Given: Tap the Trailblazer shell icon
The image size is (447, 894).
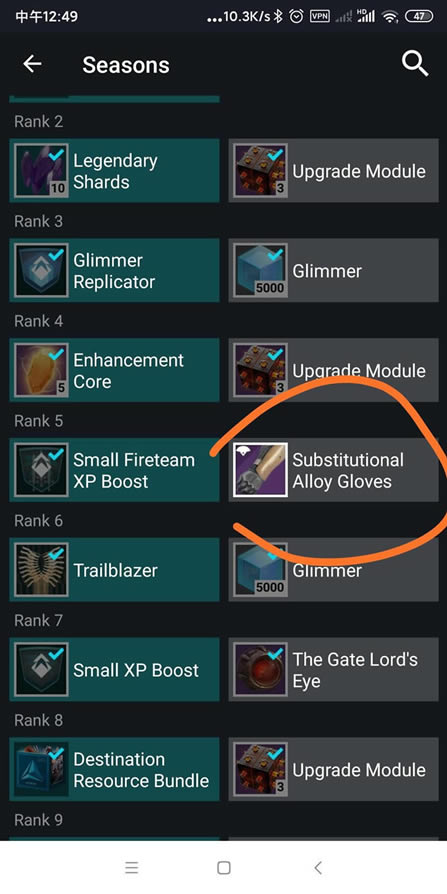Looking at the screenshot, I should pyautogui.click(x=41, y=570).
